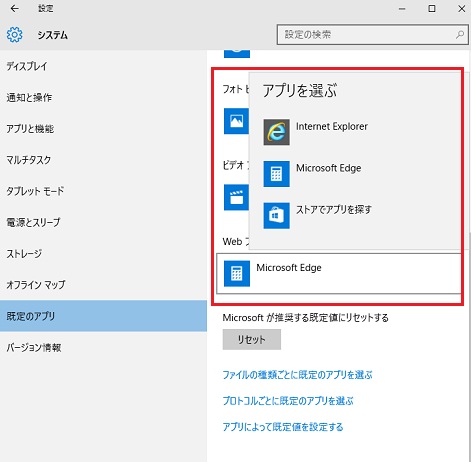Screen dimensions: 471x462
Task: Choose Microsoft Edge from app list
Action: pyautogui.click(x=355, y=174)
